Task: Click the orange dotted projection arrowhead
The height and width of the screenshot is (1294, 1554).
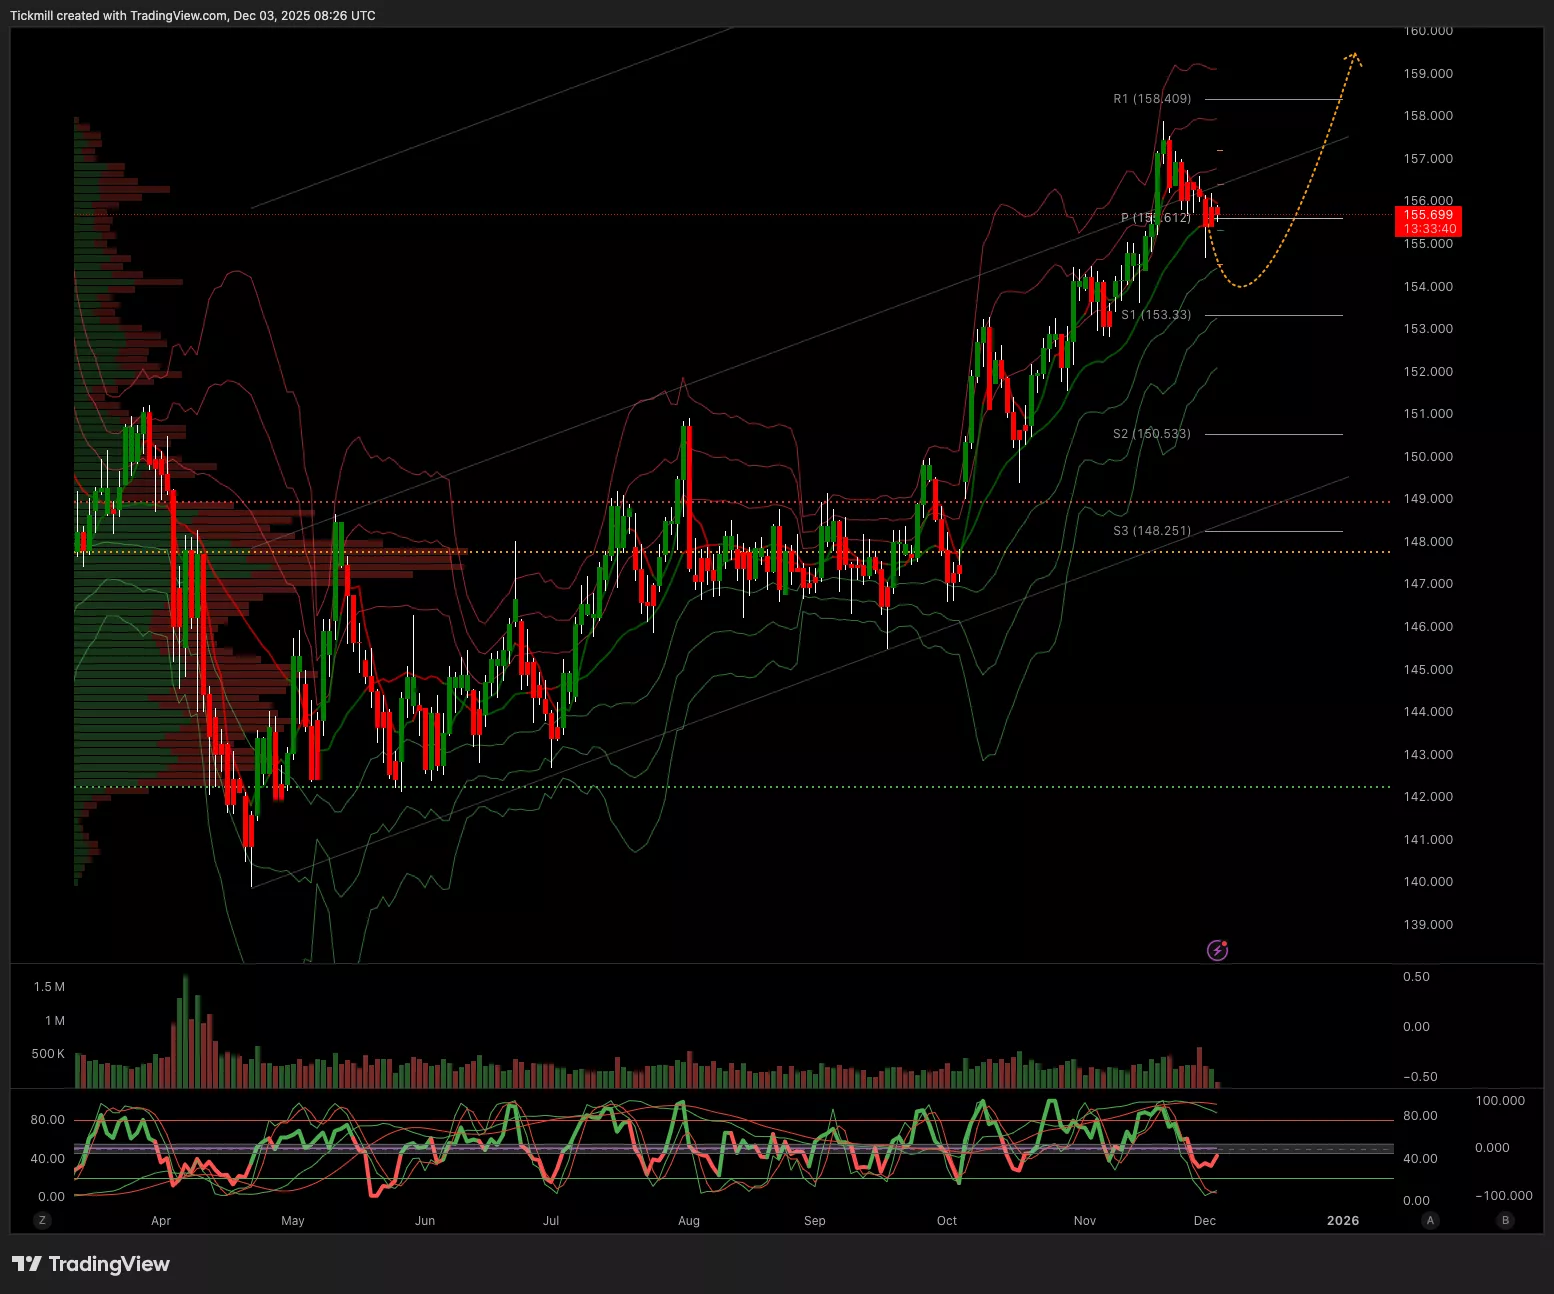Action: pos(1353,57)
